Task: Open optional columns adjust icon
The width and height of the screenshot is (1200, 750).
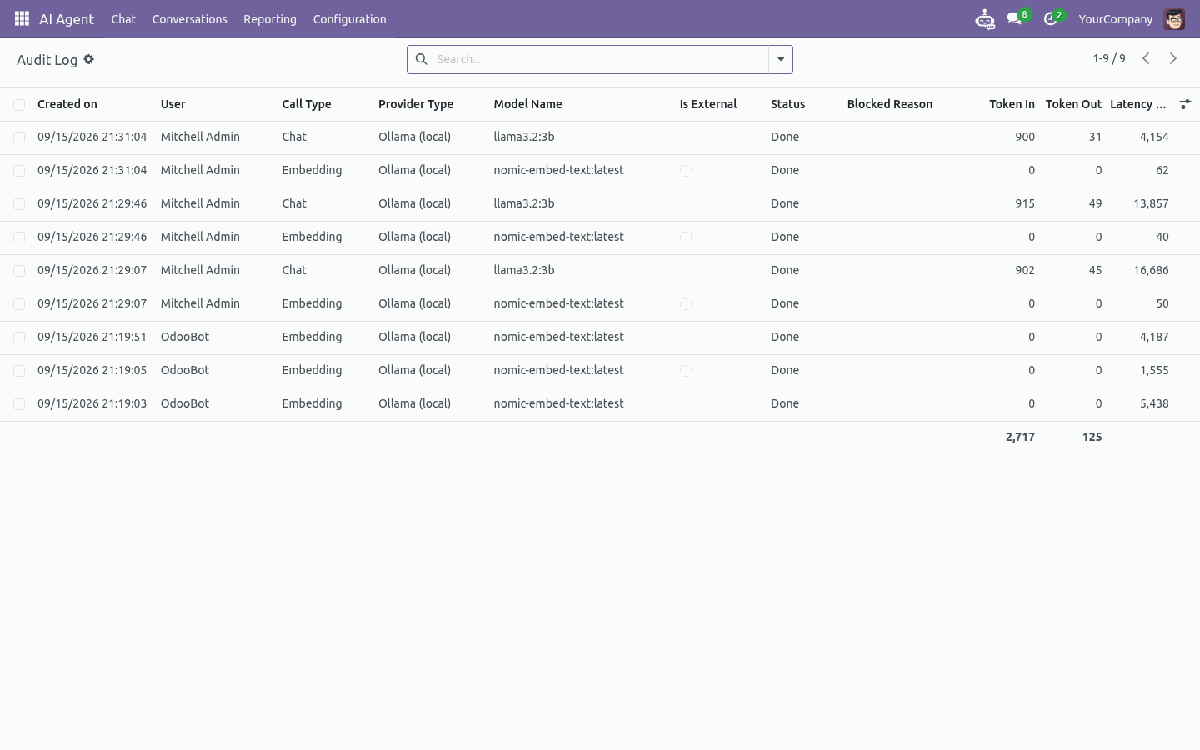Action: 1186,104
